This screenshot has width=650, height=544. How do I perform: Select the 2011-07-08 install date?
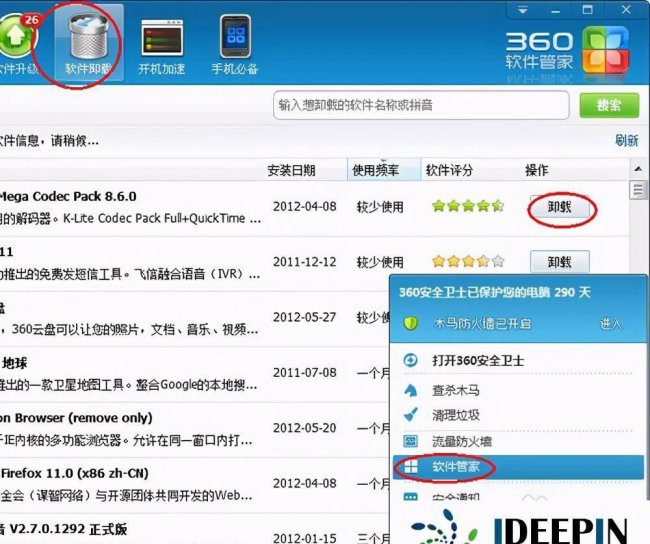click(x=305, y=372)
